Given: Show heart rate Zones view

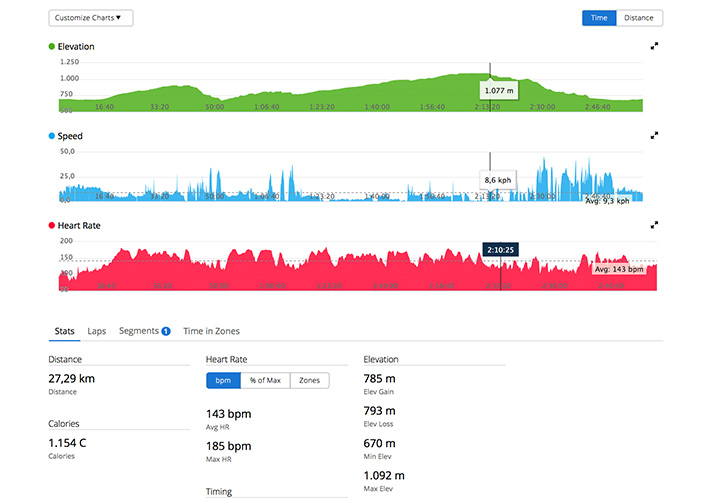Looking at the screenshot, I should [x=309, y=380].
